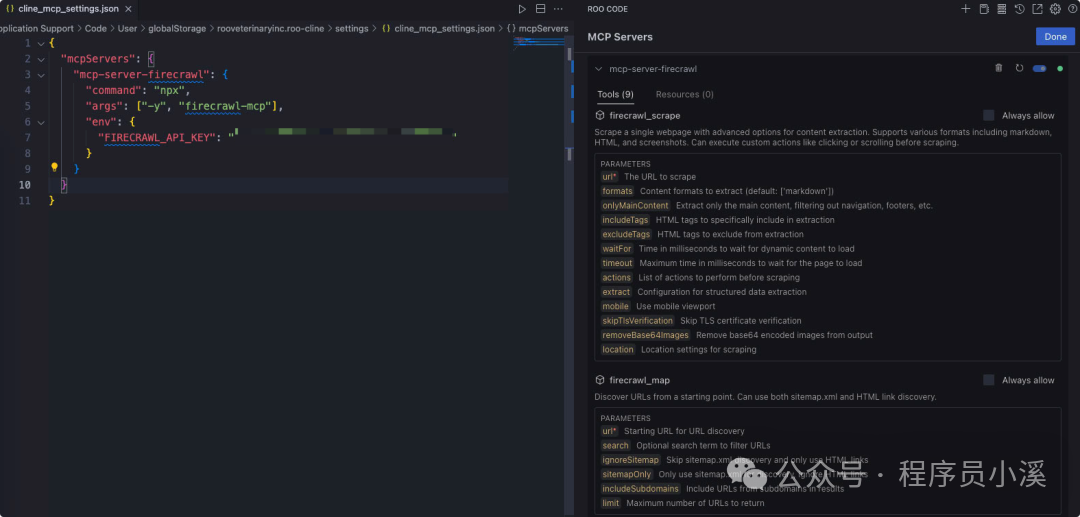This screenshot has width=1080, height=517.
Task: Click the JSON braces icon on file tab
Action: (10, 9)
